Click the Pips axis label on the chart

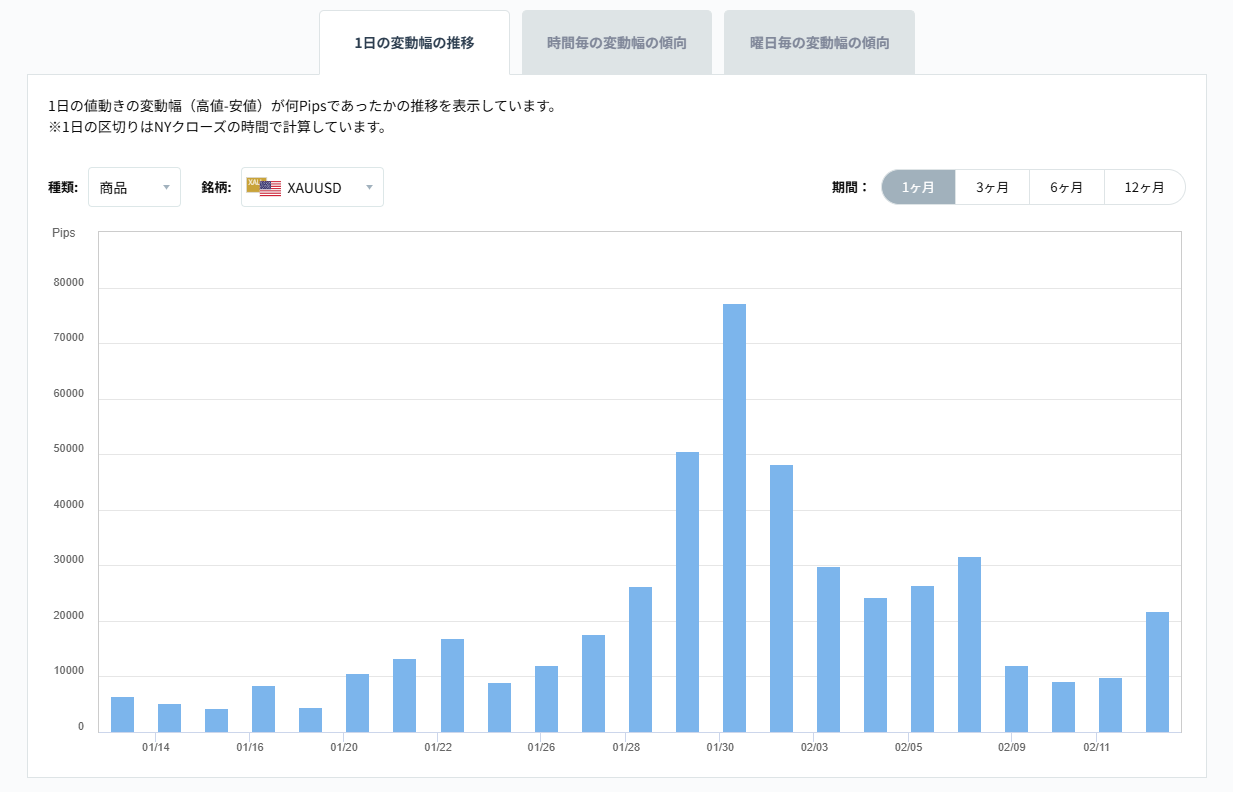[x=66, y=233]
